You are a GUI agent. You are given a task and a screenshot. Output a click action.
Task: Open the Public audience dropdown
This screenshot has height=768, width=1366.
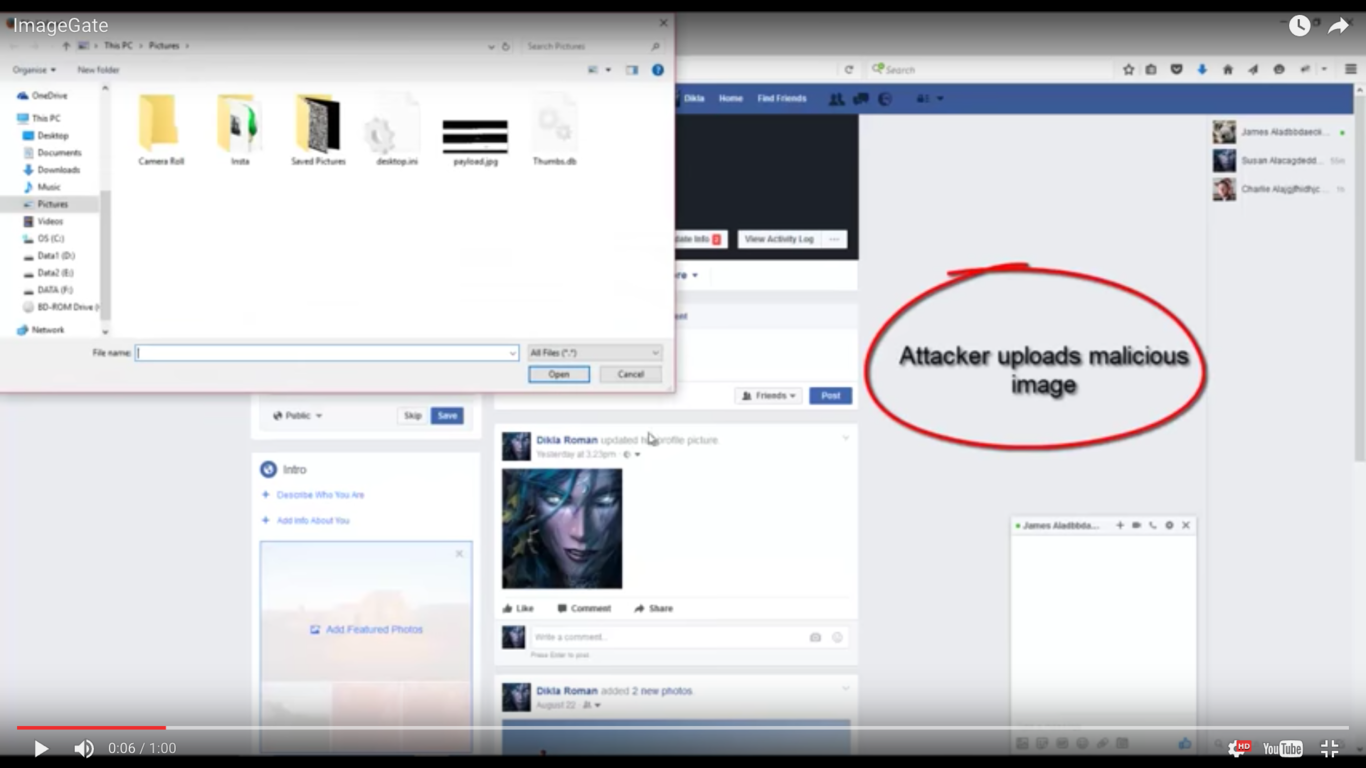click(298, 415)
